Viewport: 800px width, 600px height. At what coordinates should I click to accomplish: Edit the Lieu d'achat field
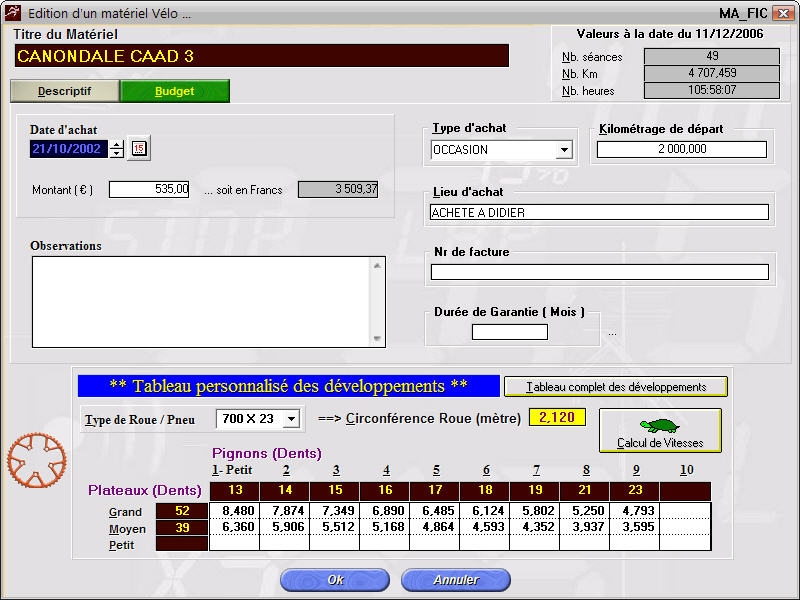[599, 212]
